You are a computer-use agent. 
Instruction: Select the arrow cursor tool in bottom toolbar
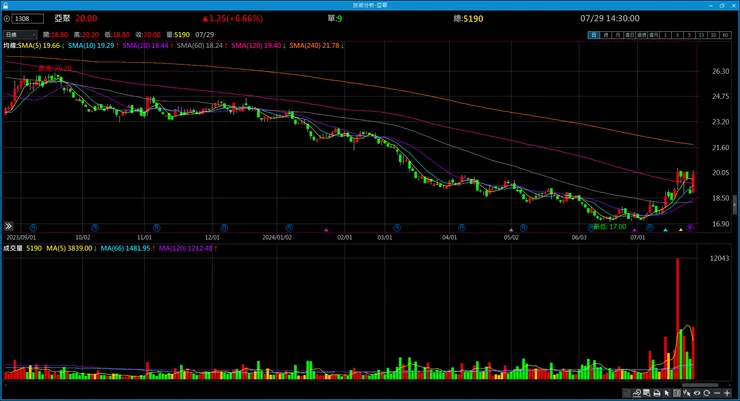tap(667, 393)
